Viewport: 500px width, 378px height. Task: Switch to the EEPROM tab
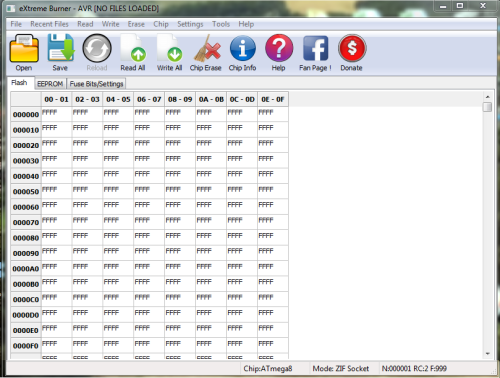click(50, 84)
